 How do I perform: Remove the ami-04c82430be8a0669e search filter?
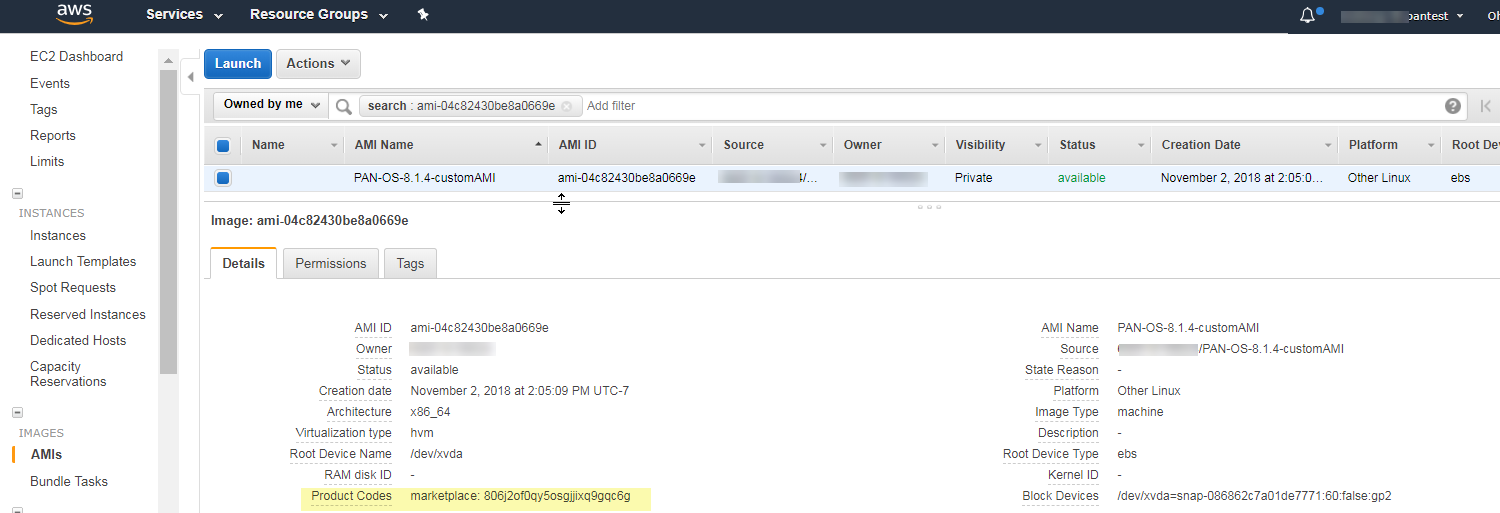567,106
